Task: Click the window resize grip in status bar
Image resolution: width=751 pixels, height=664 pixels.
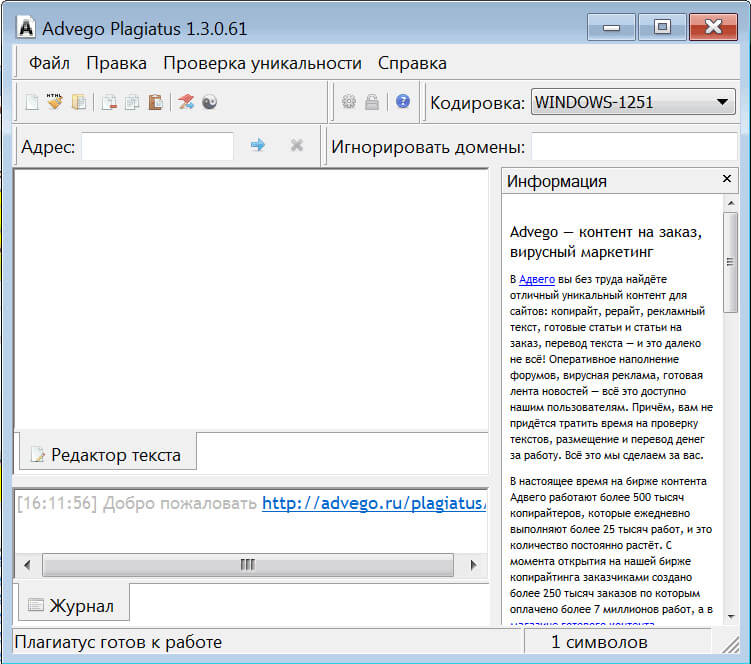Action: tap(731, 645)
